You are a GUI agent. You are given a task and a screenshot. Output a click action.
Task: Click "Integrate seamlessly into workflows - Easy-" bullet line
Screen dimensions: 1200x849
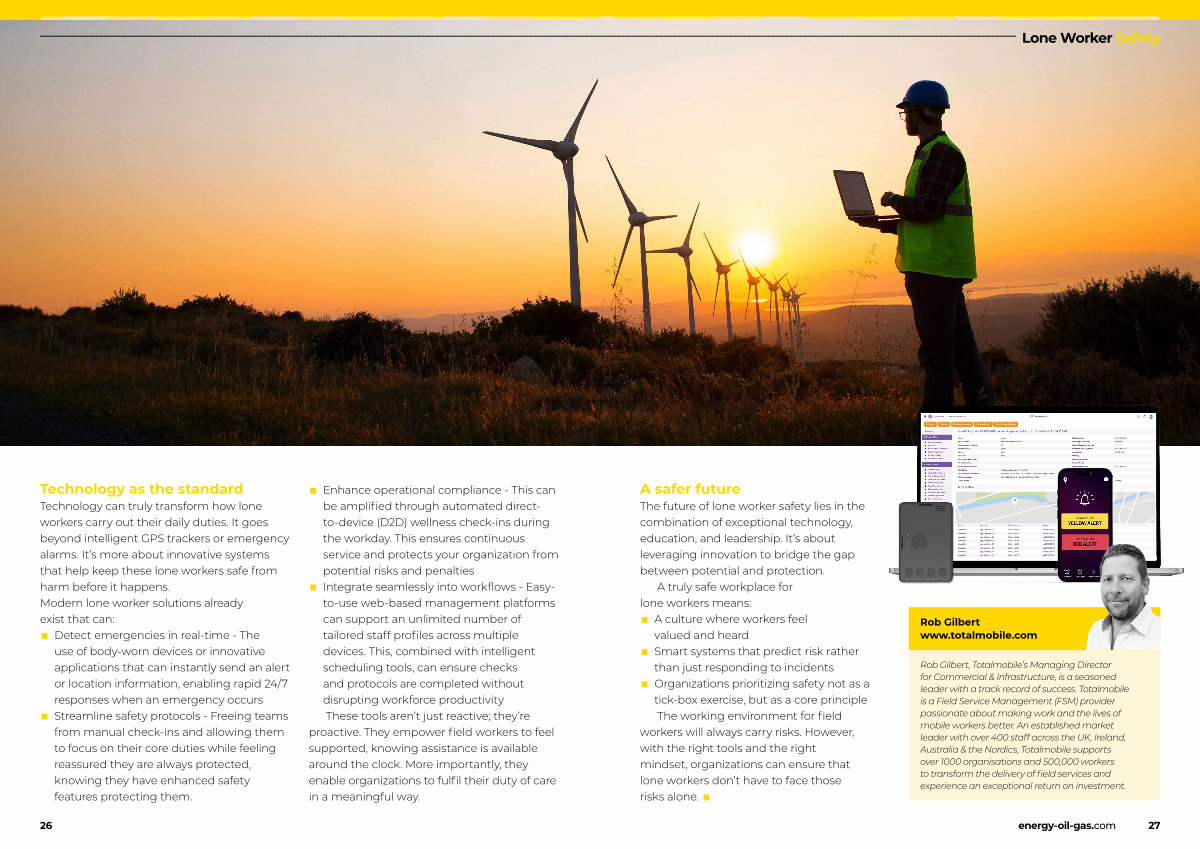click(438, 587)
